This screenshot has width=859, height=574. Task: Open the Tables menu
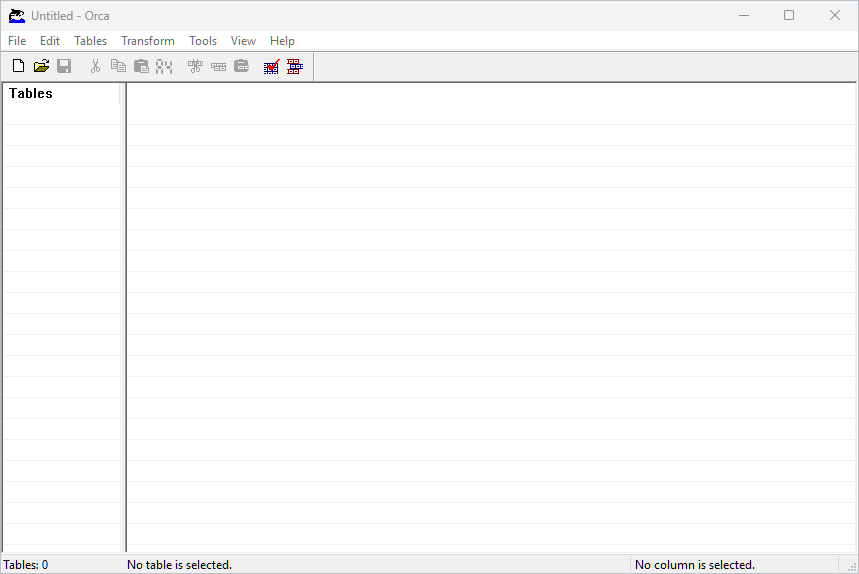pos(90,41)
